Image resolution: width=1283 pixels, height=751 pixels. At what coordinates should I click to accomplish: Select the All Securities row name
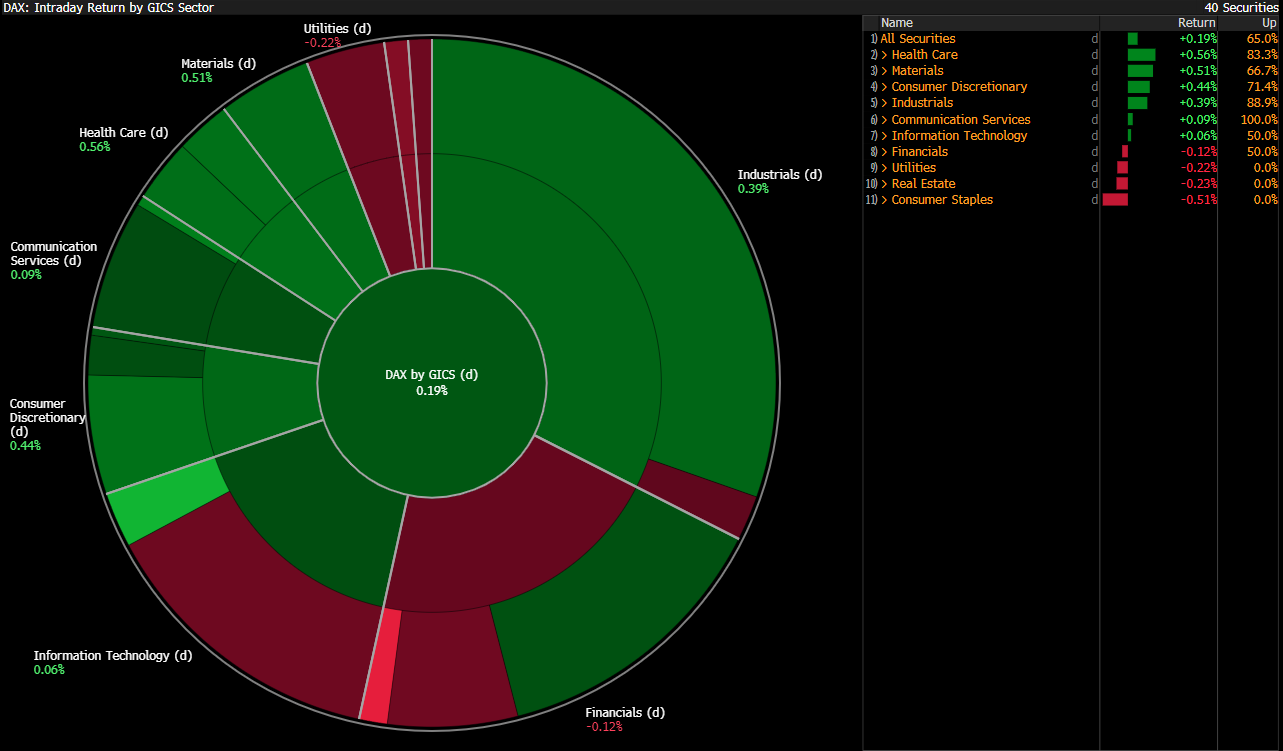point(918,39)
